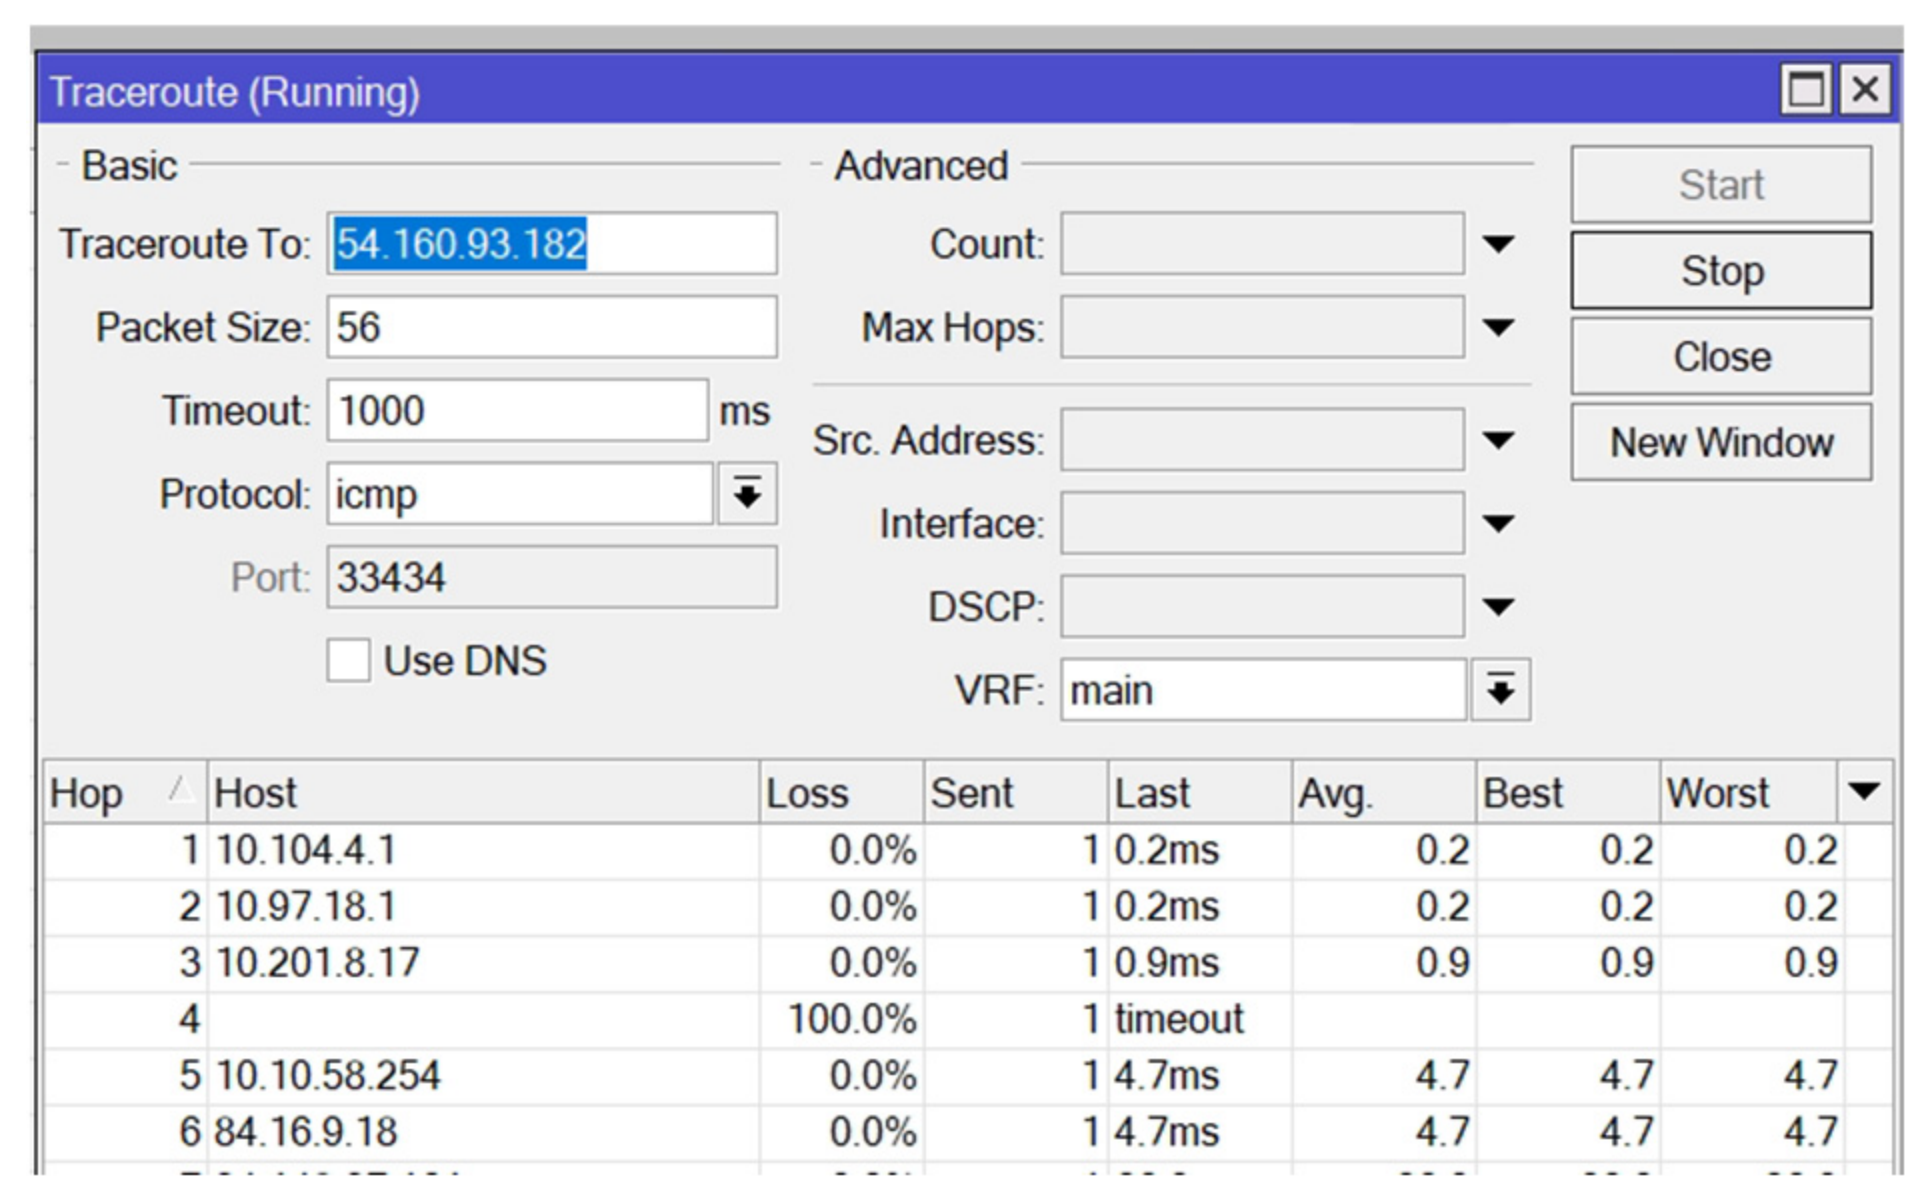
Task: Click the 100.0% loss value
Action: click(x=852, y=1020)
